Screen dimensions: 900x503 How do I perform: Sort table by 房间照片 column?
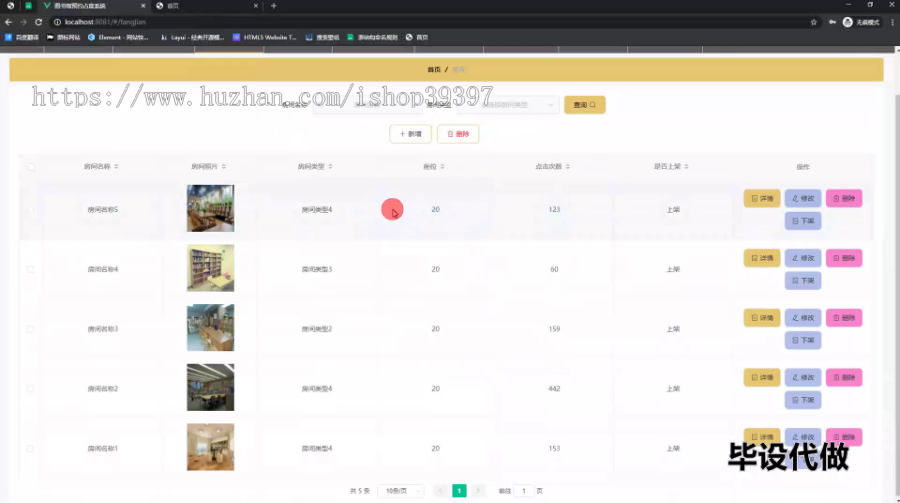(x=224, y=167)
